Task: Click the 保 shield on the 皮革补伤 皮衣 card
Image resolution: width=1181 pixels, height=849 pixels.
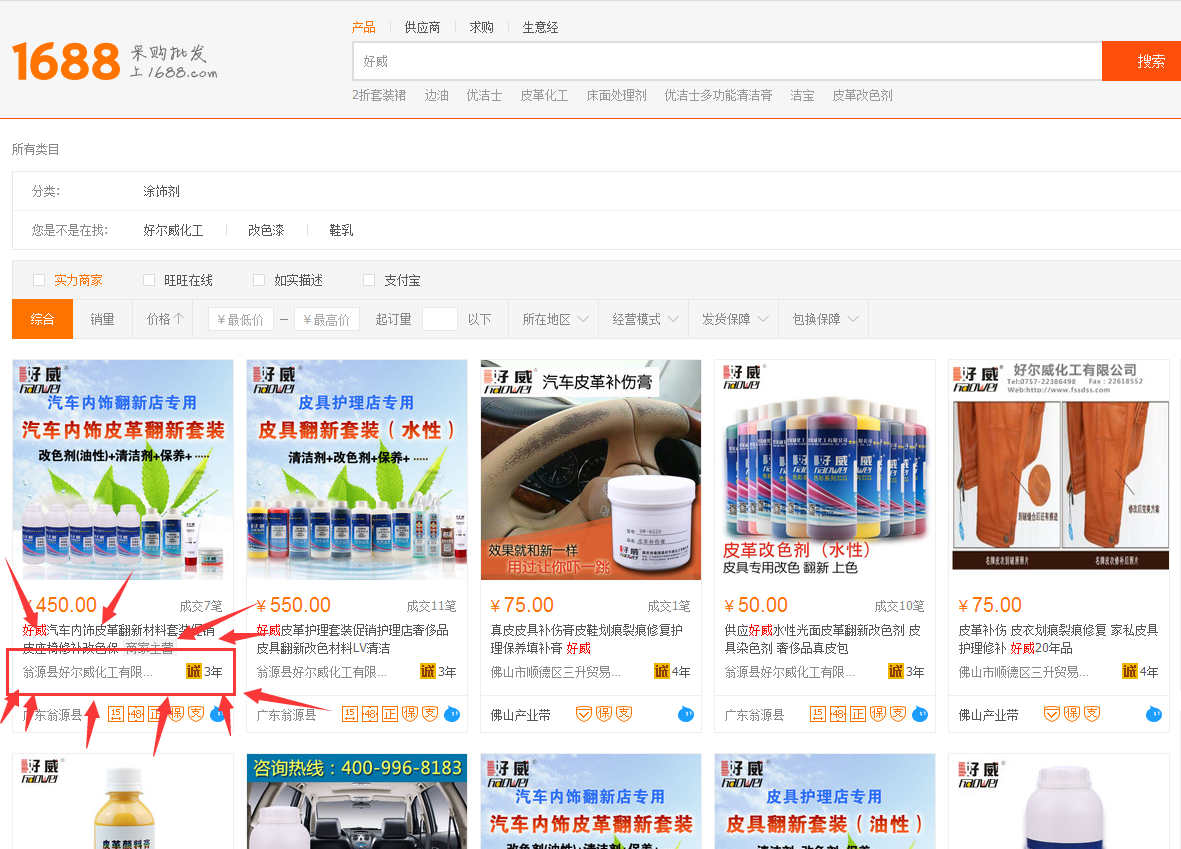Action: click(x=1073, y=714)
